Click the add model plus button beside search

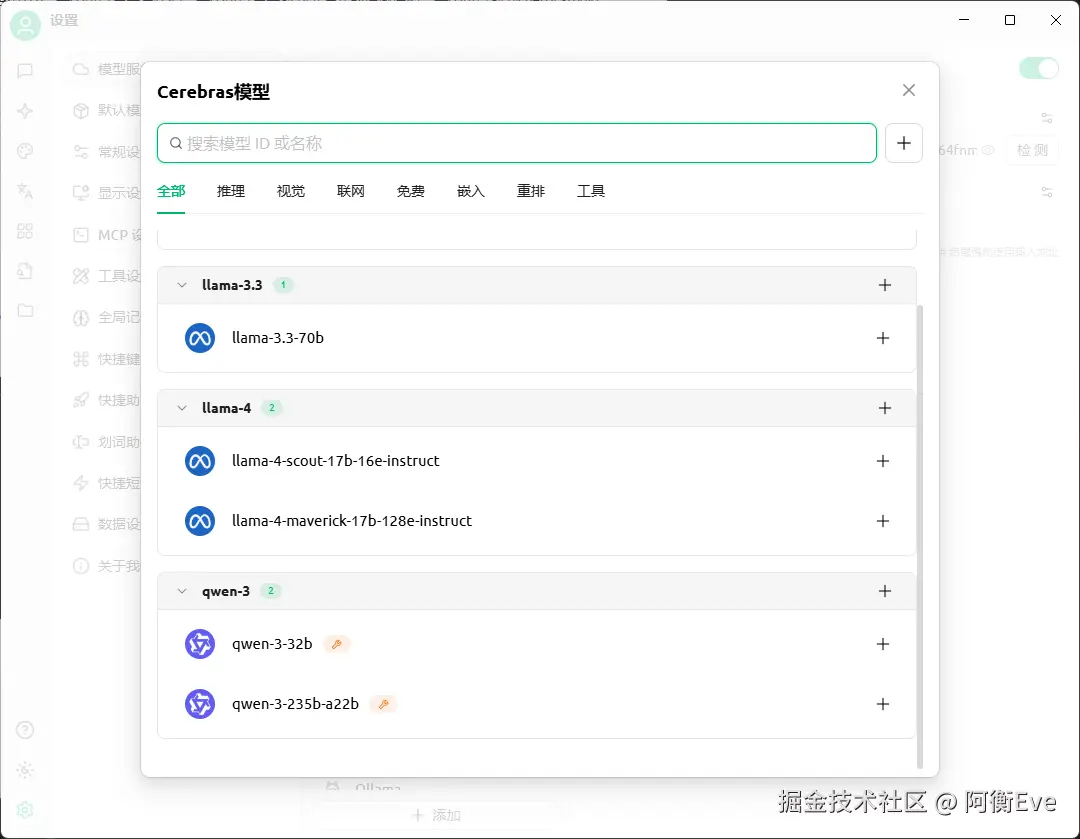tap(904, 143)
